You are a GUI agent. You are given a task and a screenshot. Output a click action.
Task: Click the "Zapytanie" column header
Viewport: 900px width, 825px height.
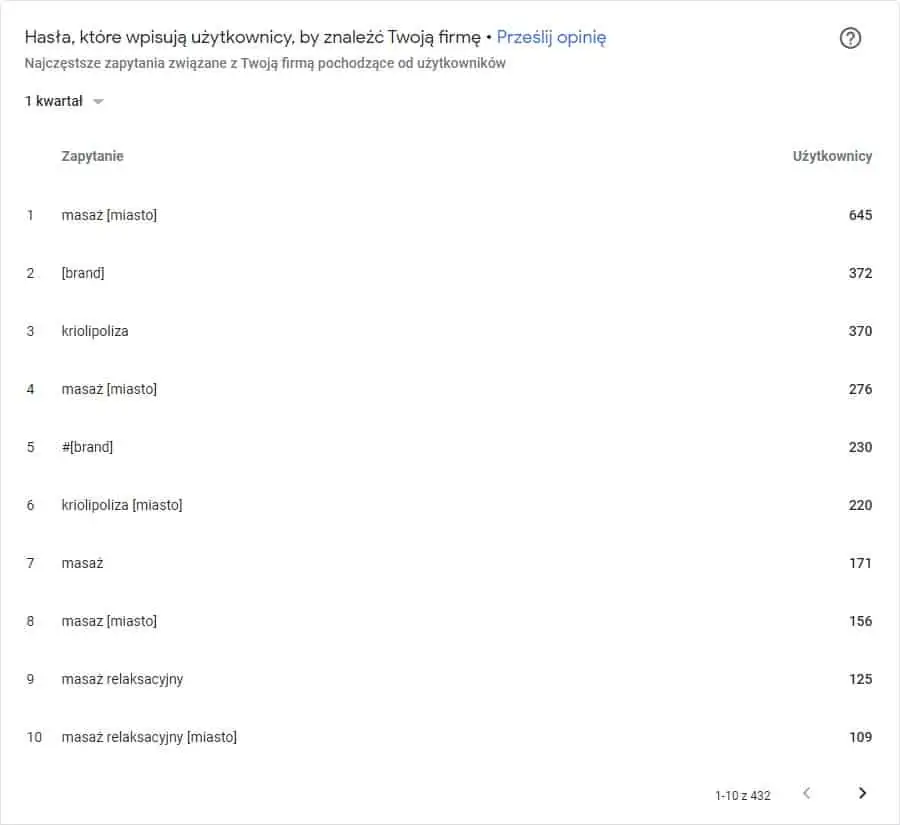pyautogui.click(x=92, y=156)
